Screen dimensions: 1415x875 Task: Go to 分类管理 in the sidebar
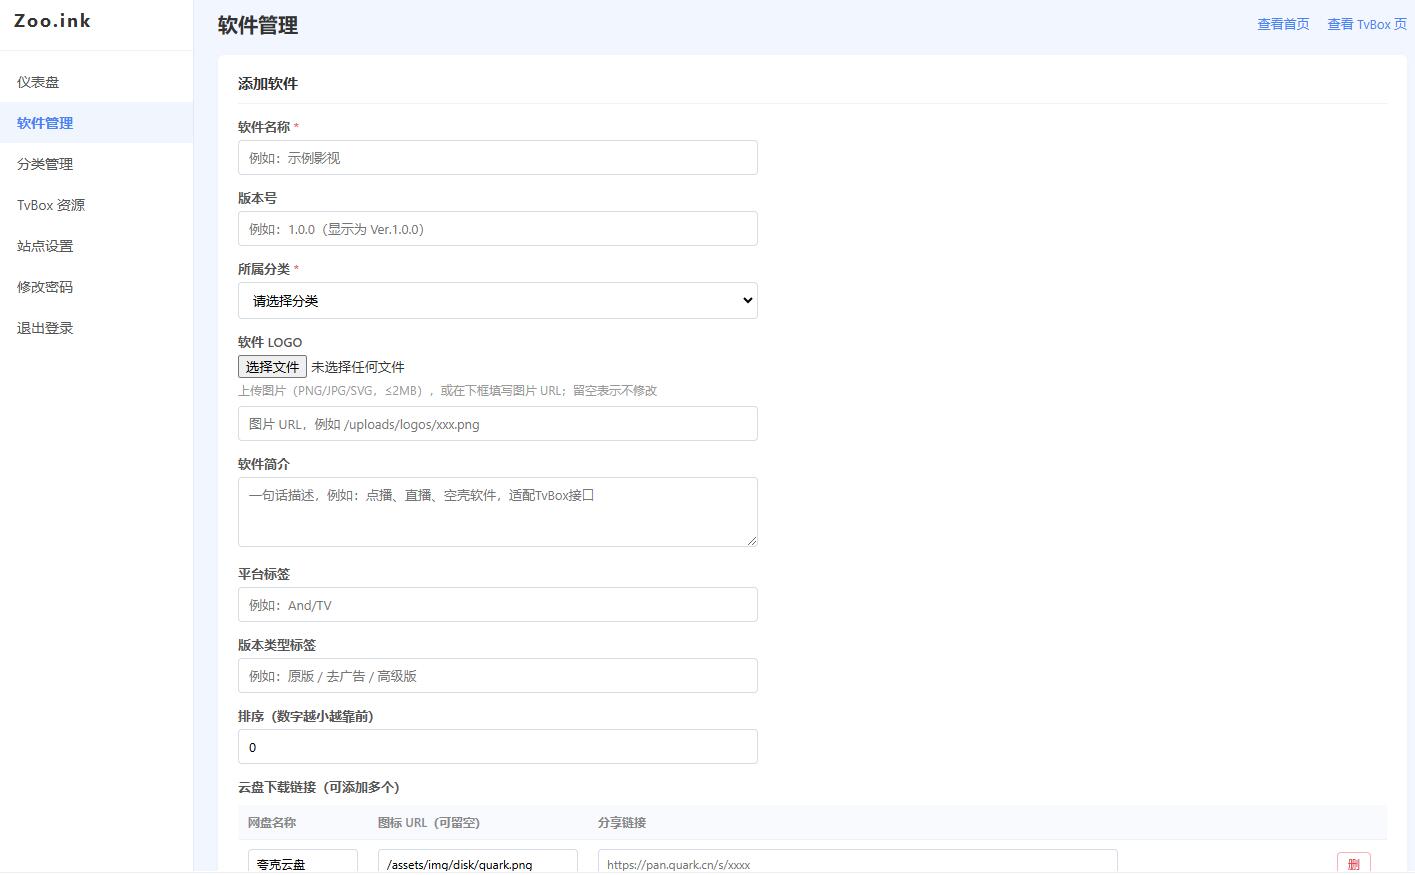coord(96,164)
